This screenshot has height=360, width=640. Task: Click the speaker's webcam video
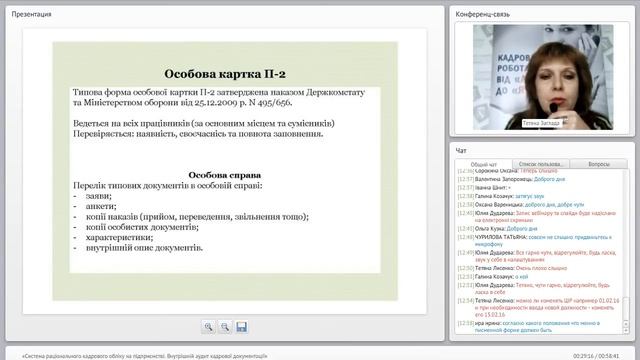[543, 77]
